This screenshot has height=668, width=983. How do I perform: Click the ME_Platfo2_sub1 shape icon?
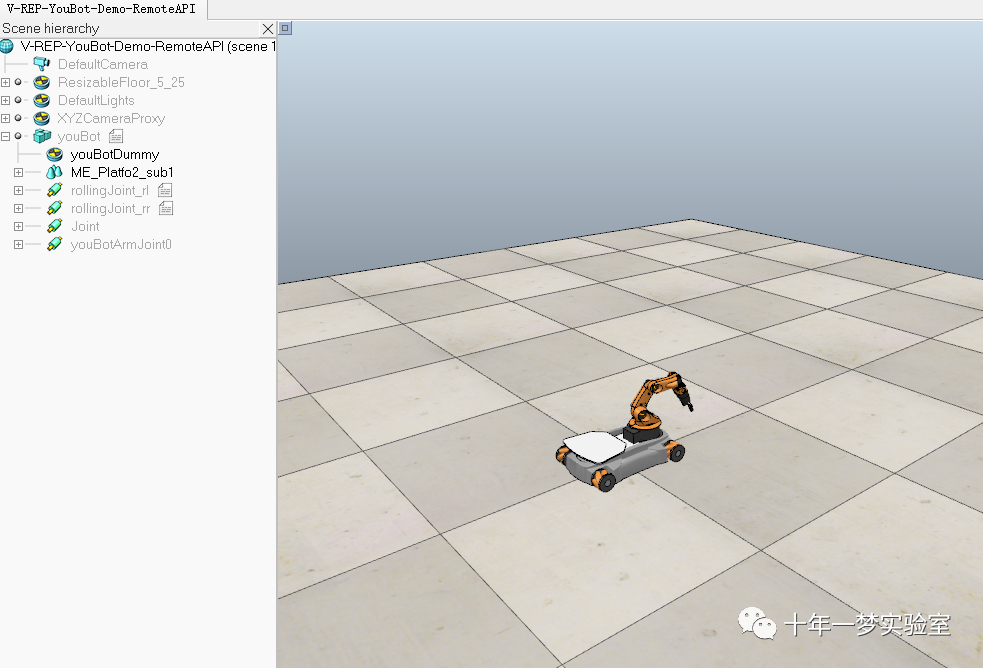(55, 172)
